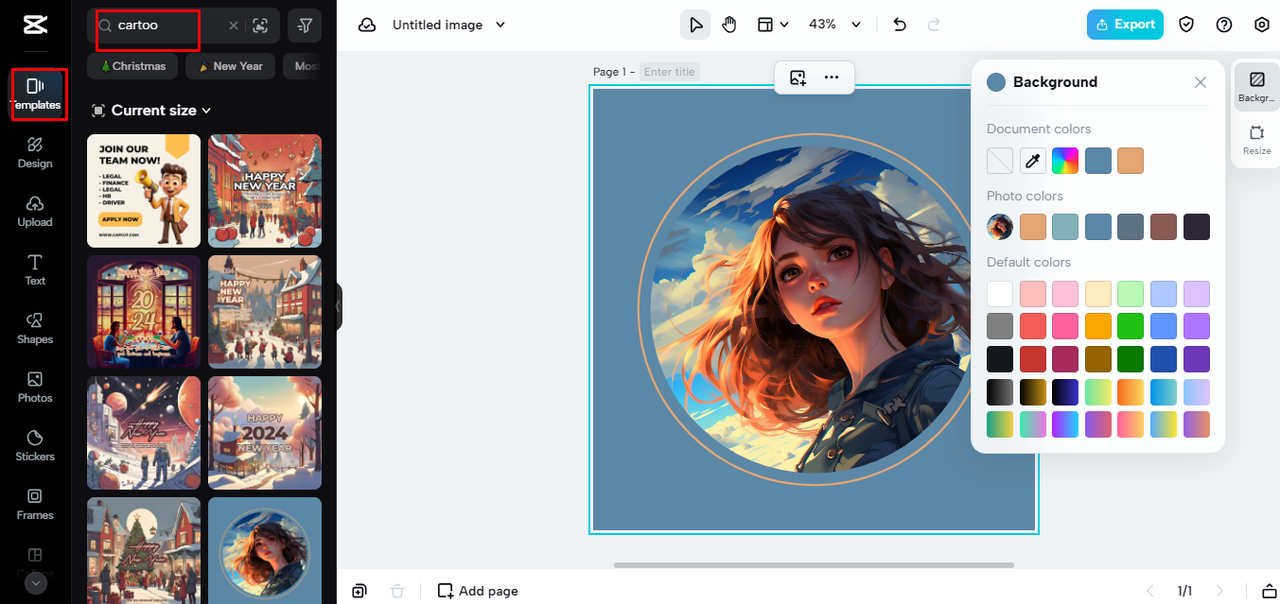This screenshot has height=604, width=1280.
Task: Click the Add page button
Action: [x=478, y=591]
